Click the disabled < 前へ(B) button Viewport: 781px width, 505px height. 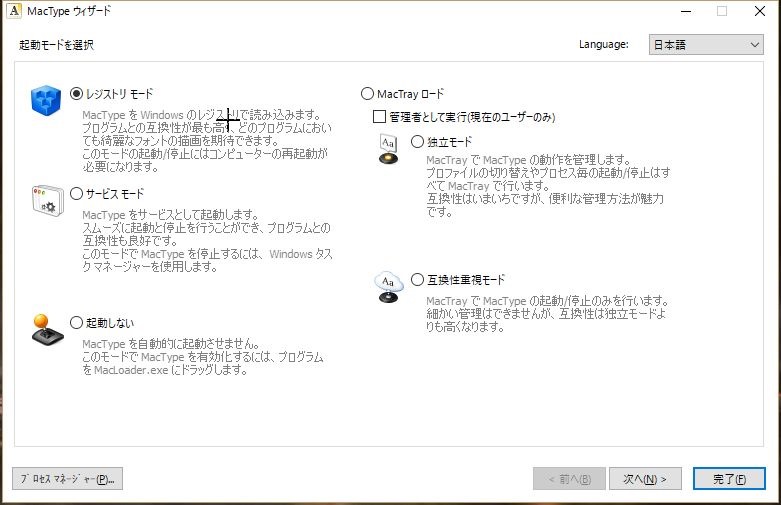click(x=569, y=479)
